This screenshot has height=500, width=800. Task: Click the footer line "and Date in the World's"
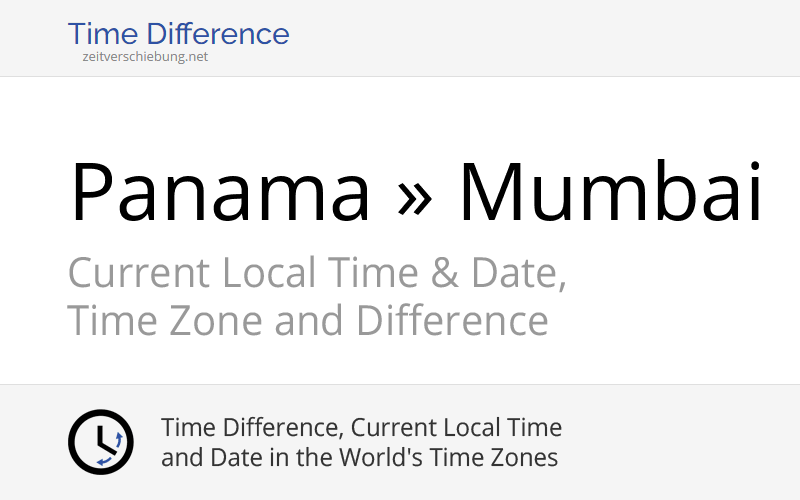(359, 458)
